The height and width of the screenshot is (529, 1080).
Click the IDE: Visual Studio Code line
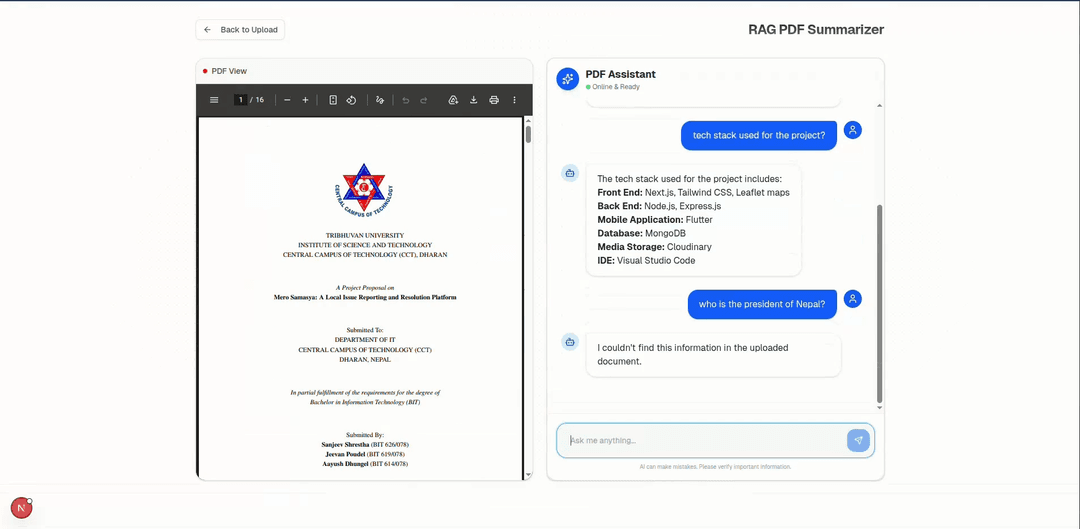[x=646, y=260]
